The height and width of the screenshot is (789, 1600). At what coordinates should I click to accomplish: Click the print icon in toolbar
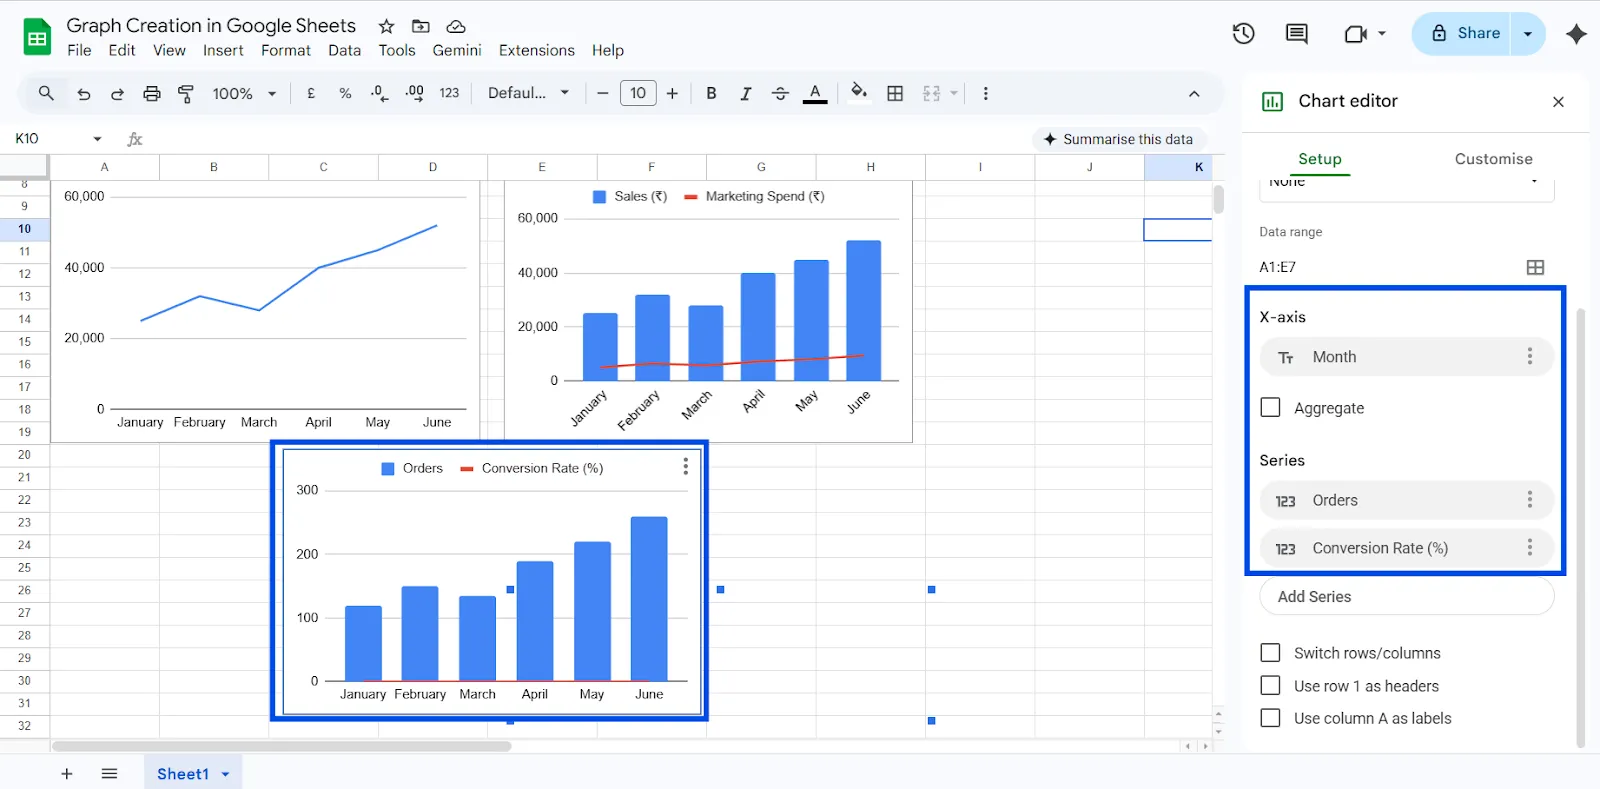point(151,93)
